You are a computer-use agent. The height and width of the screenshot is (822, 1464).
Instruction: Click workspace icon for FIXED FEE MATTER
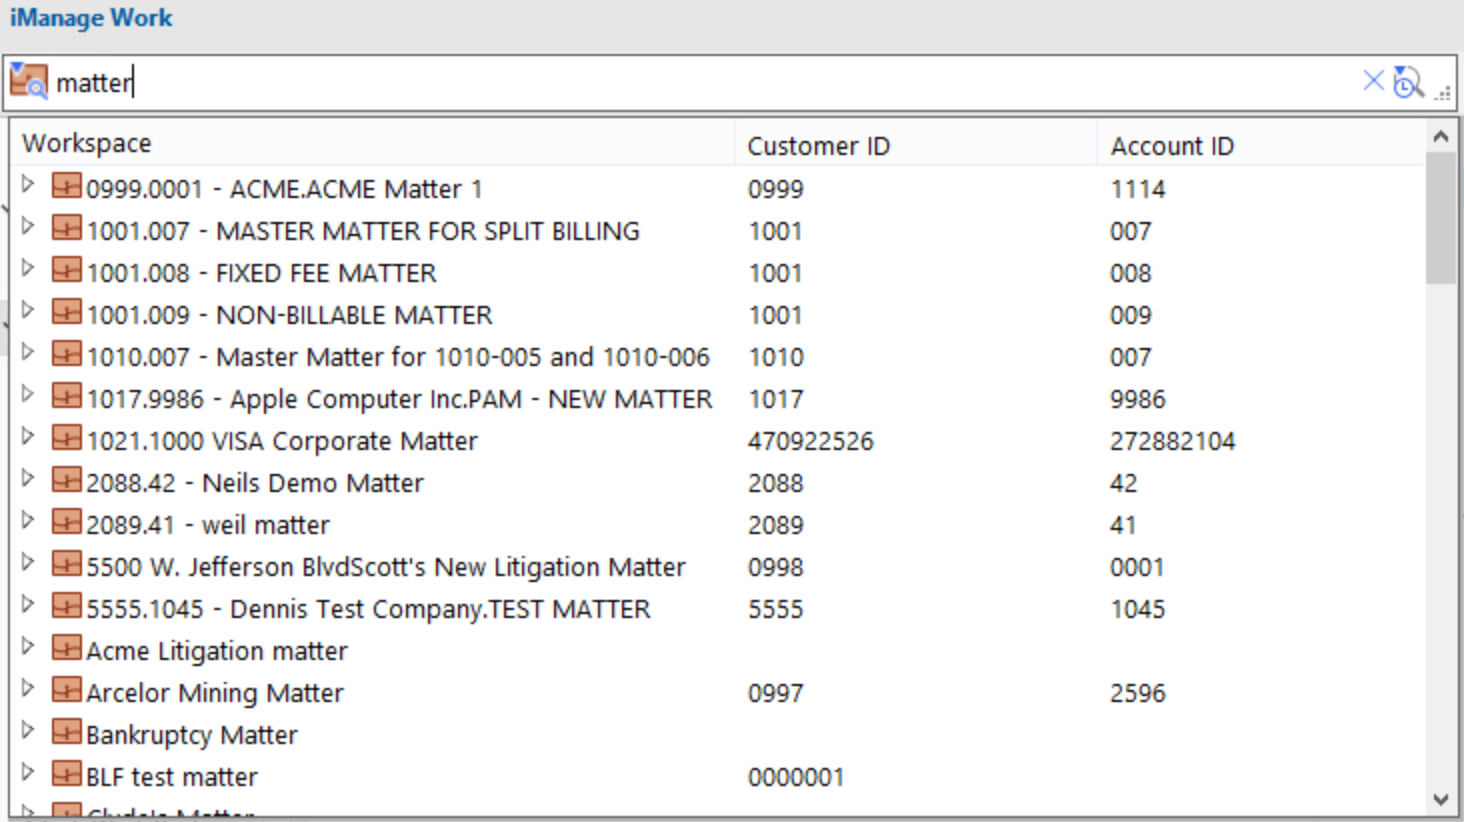[67, 270]
